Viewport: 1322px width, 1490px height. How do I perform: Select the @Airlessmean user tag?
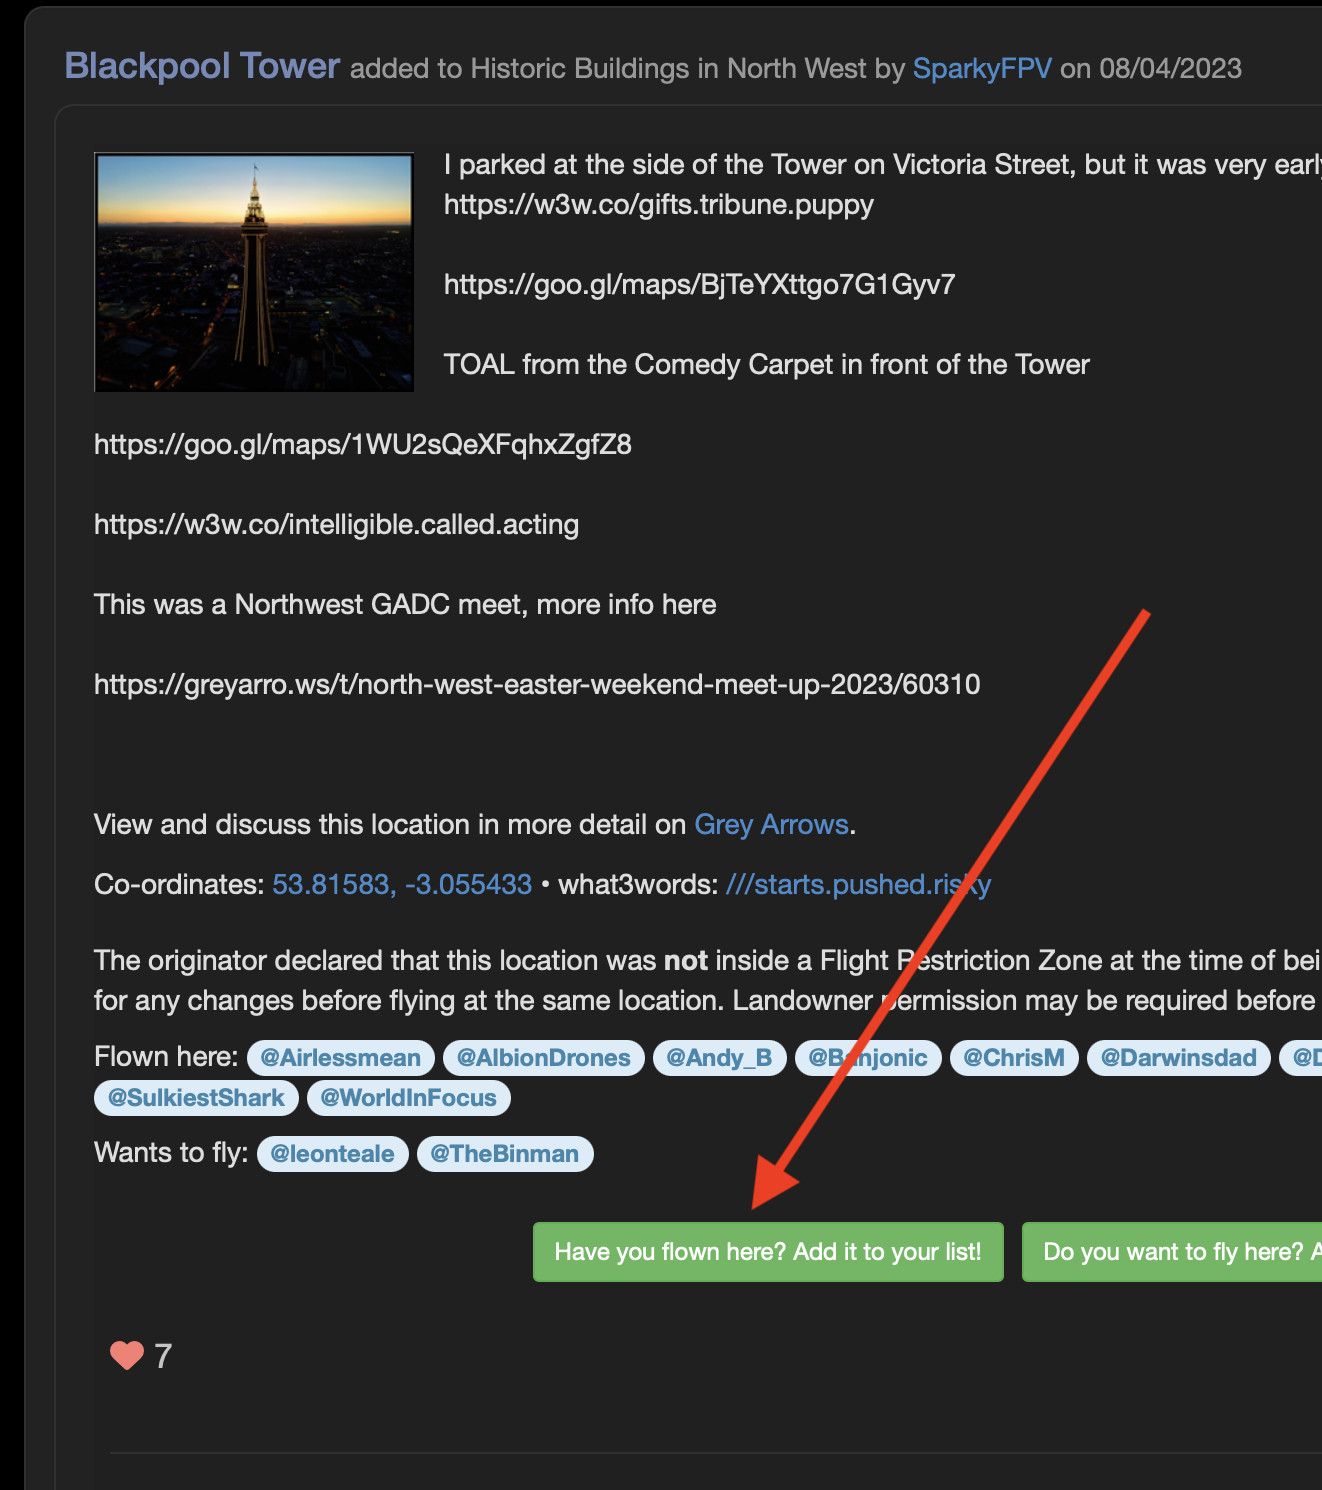pos(340,1057)
